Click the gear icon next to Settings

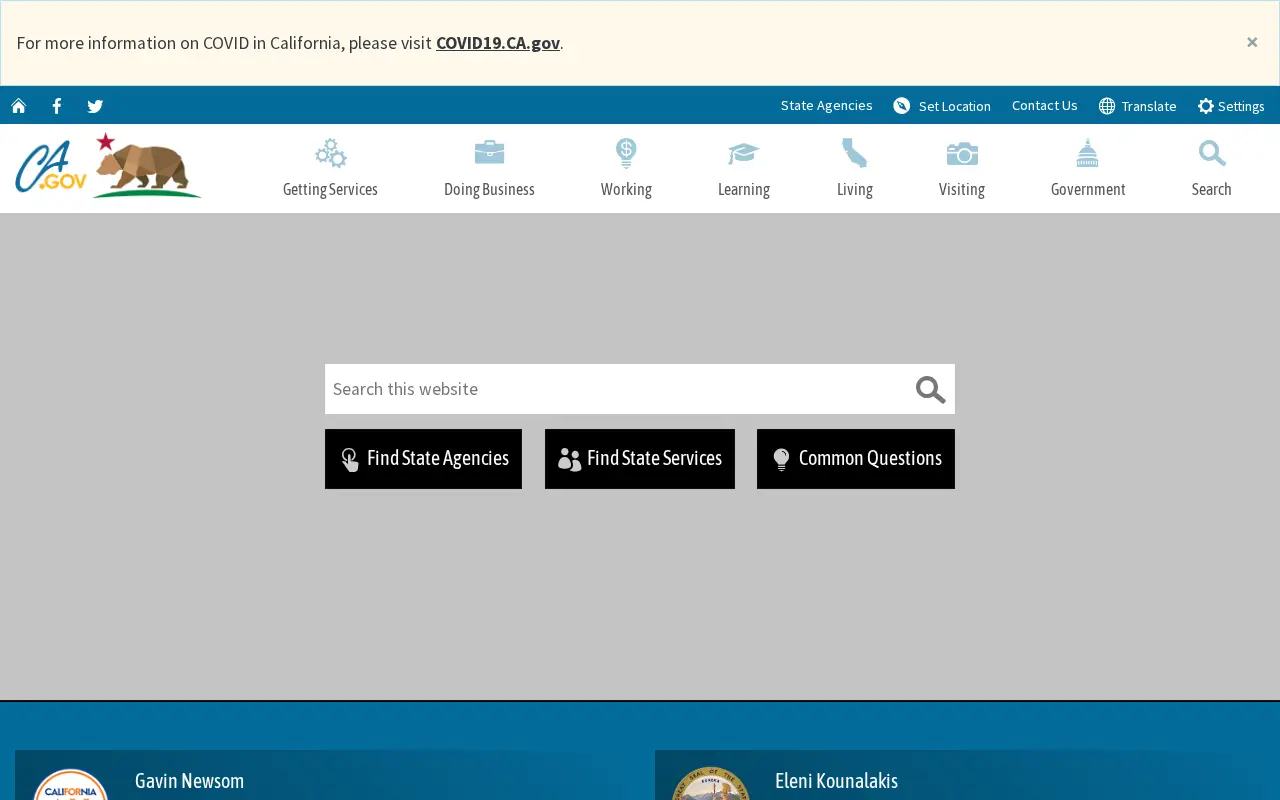[x=1206, y=106]
